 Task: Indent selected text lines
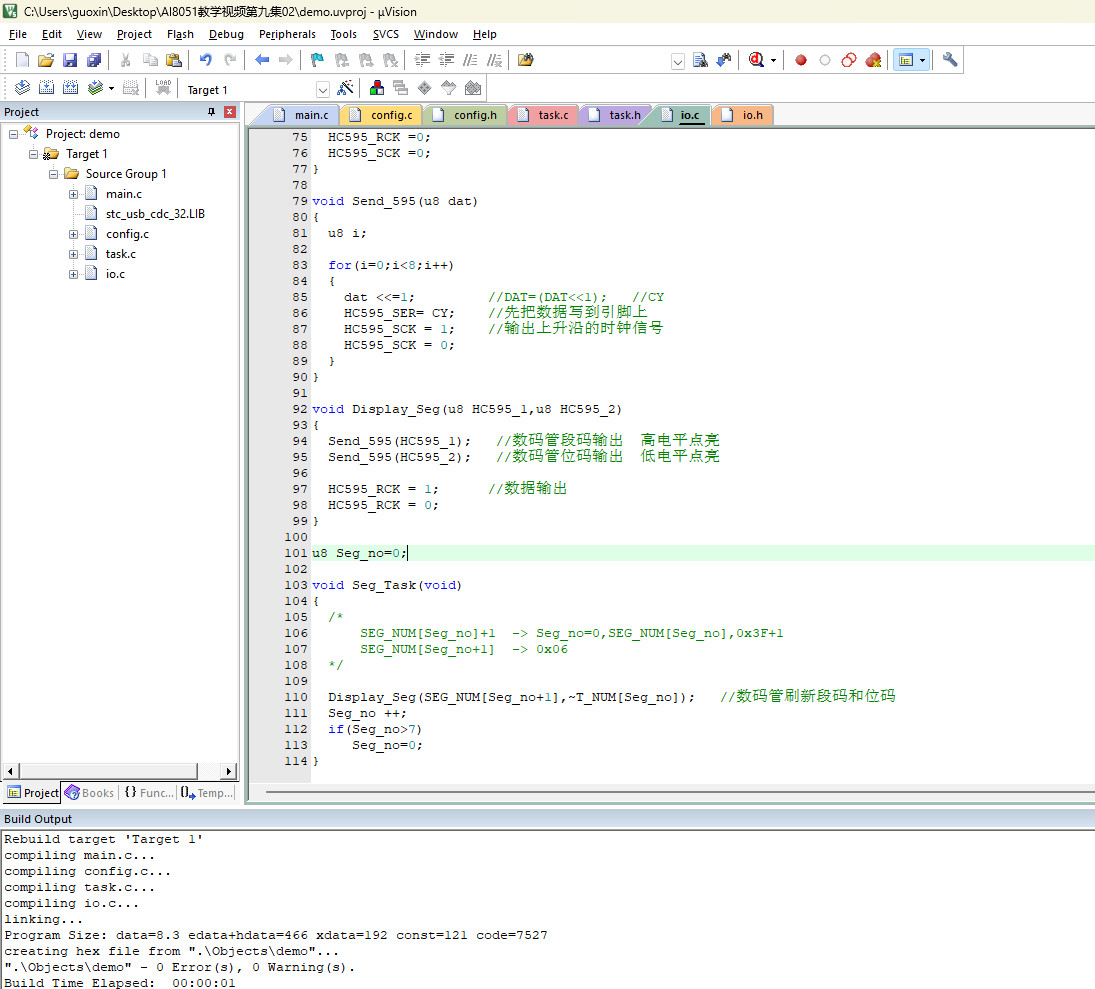422,60
